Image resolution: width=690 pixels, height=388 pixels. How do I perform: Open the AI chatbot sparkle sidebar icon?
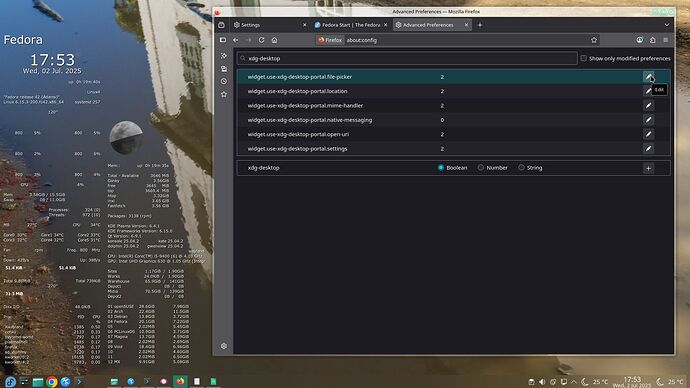[x=224, y=56]
